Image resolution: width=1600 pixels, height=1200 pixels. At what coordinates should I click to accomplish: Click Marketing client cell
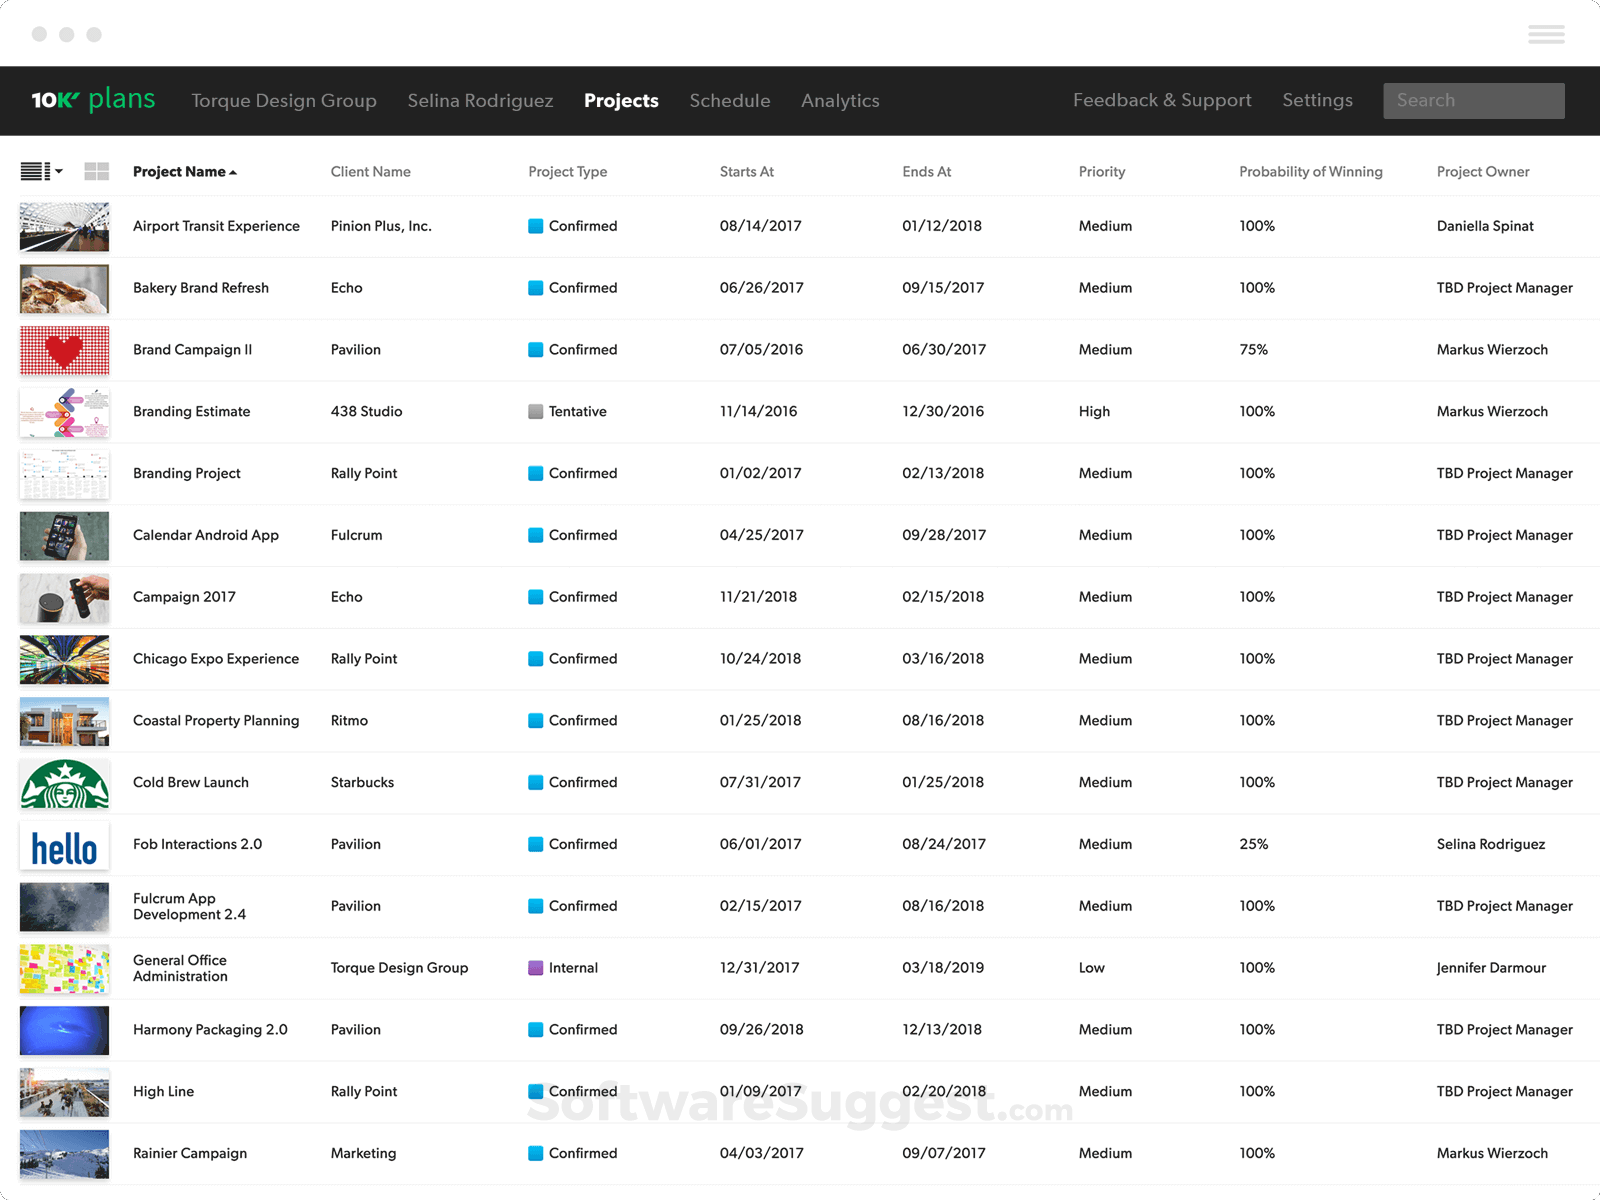363,1153
